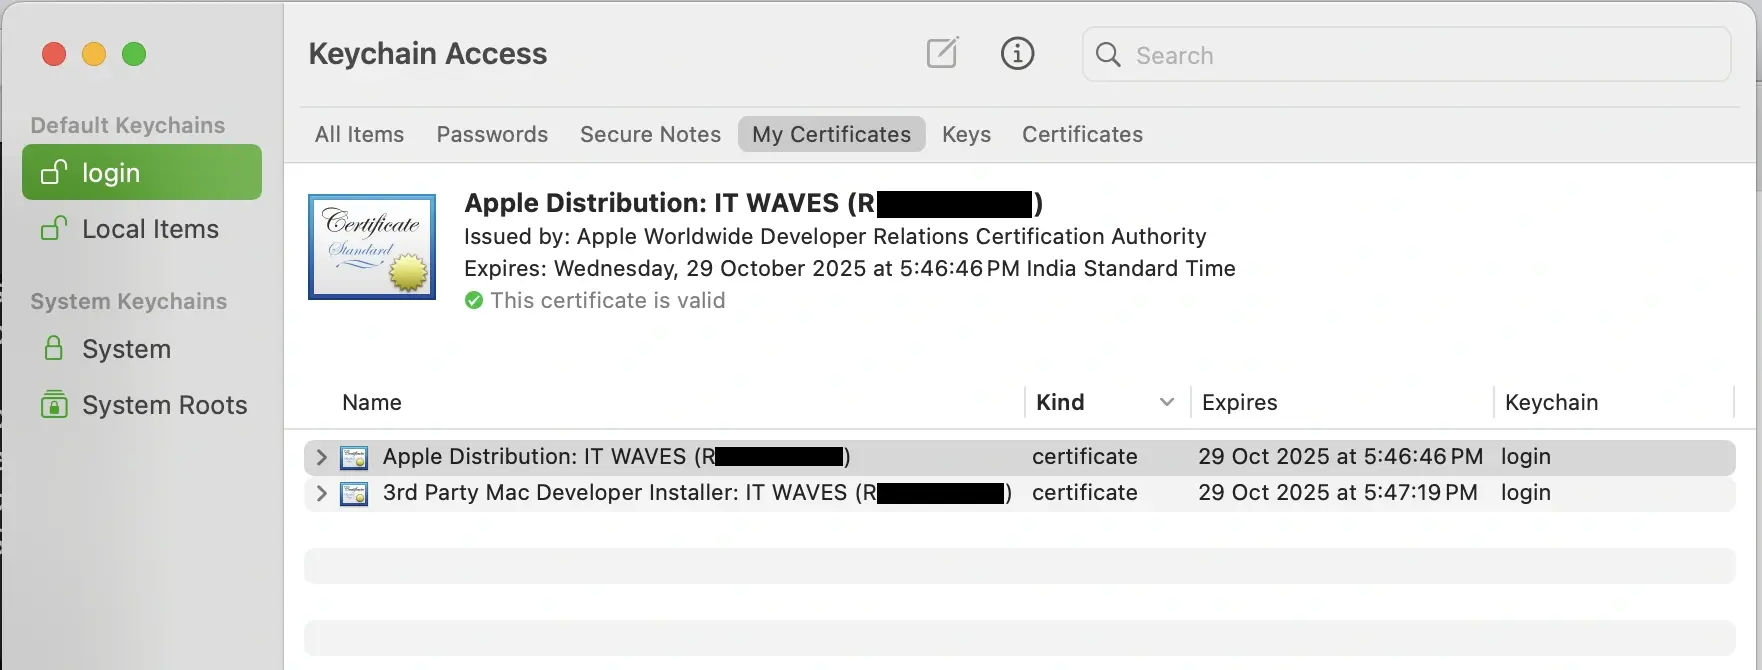Switch to the Passwords tab

[492, 134]
